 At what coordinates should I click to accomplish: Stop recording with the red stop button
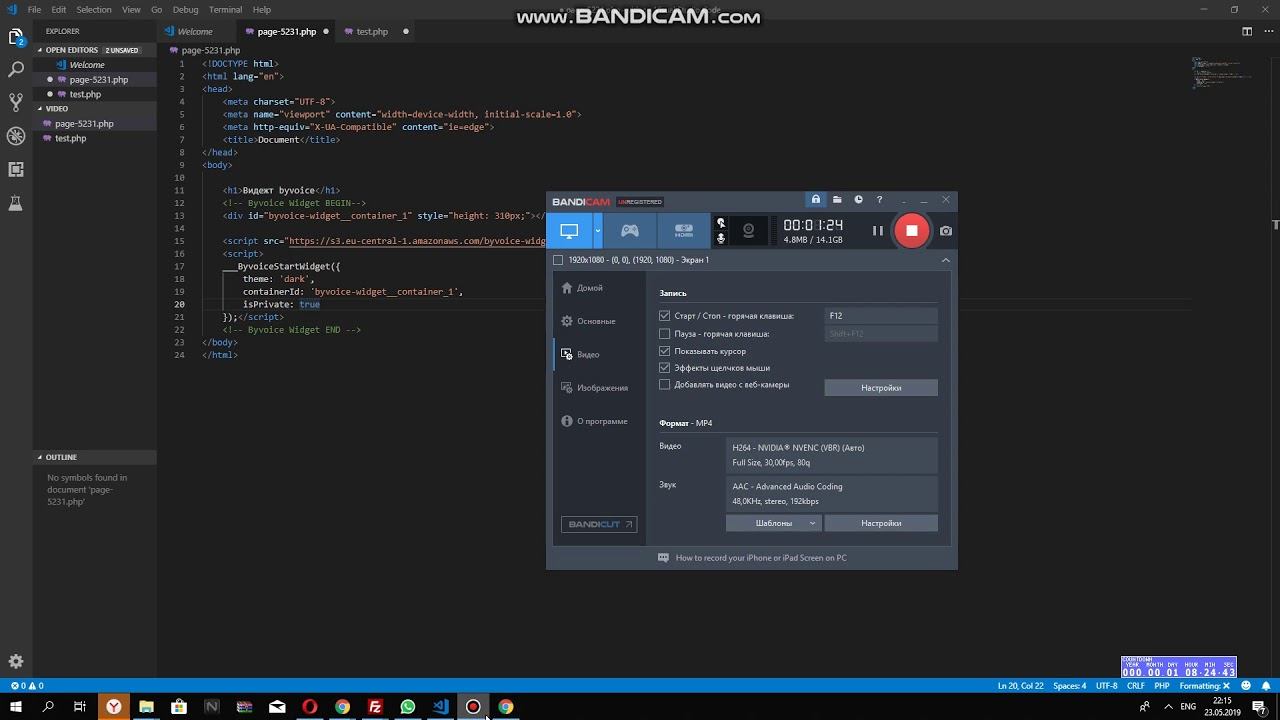click(911, 230)
